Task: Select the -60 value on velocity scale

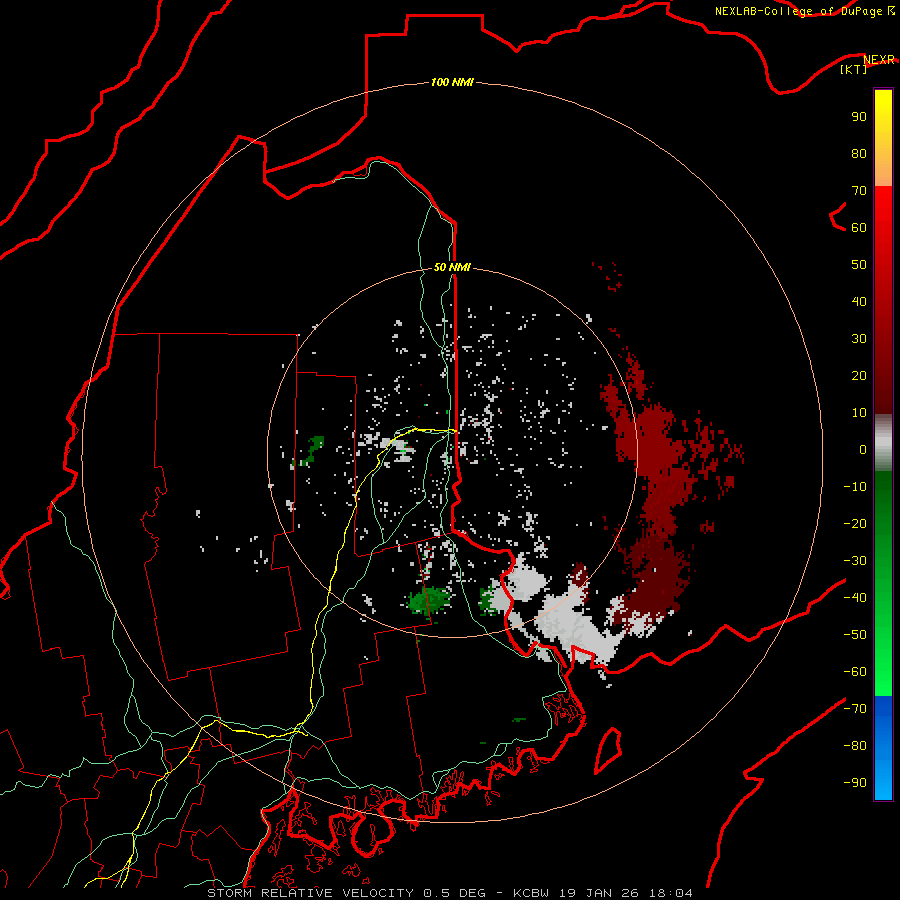Action: click(x=855, y=672)
